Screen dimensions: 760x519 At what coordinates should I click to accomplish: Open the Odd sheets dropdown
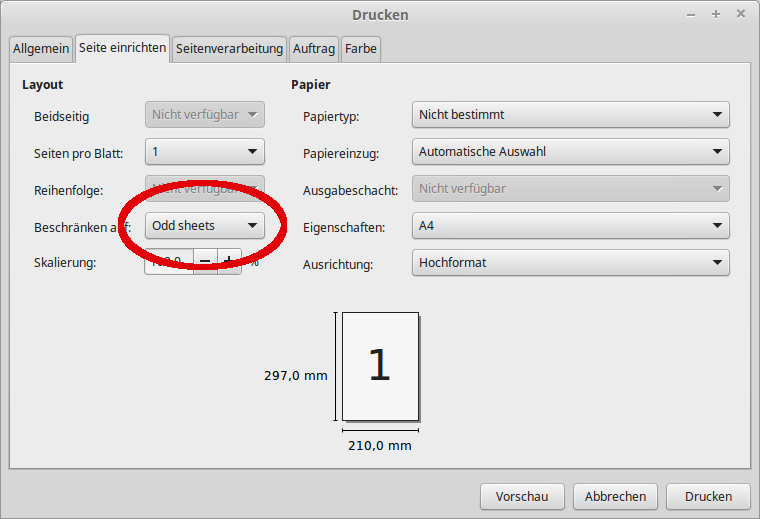pyautogui.click(x=205, y=226)
